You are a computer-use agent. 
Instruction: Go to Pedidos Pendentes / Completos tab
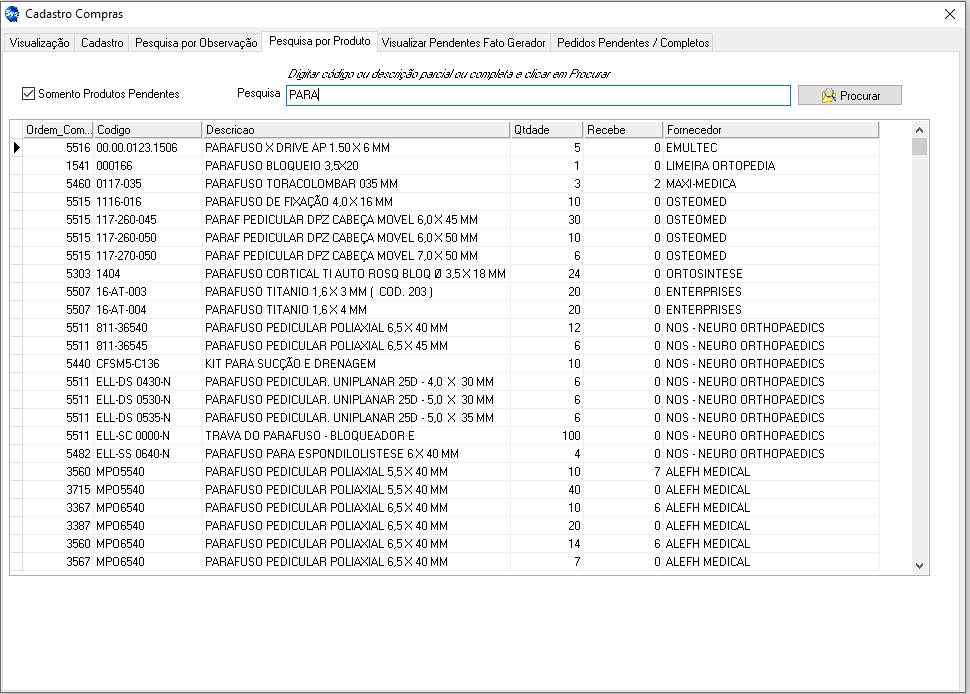click(633, 43)
